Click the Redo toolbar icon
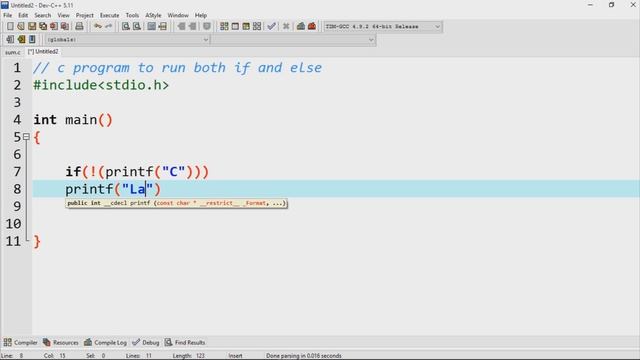Image resolution: width=640 pixels, height=360 pixels. pos(109,27)
